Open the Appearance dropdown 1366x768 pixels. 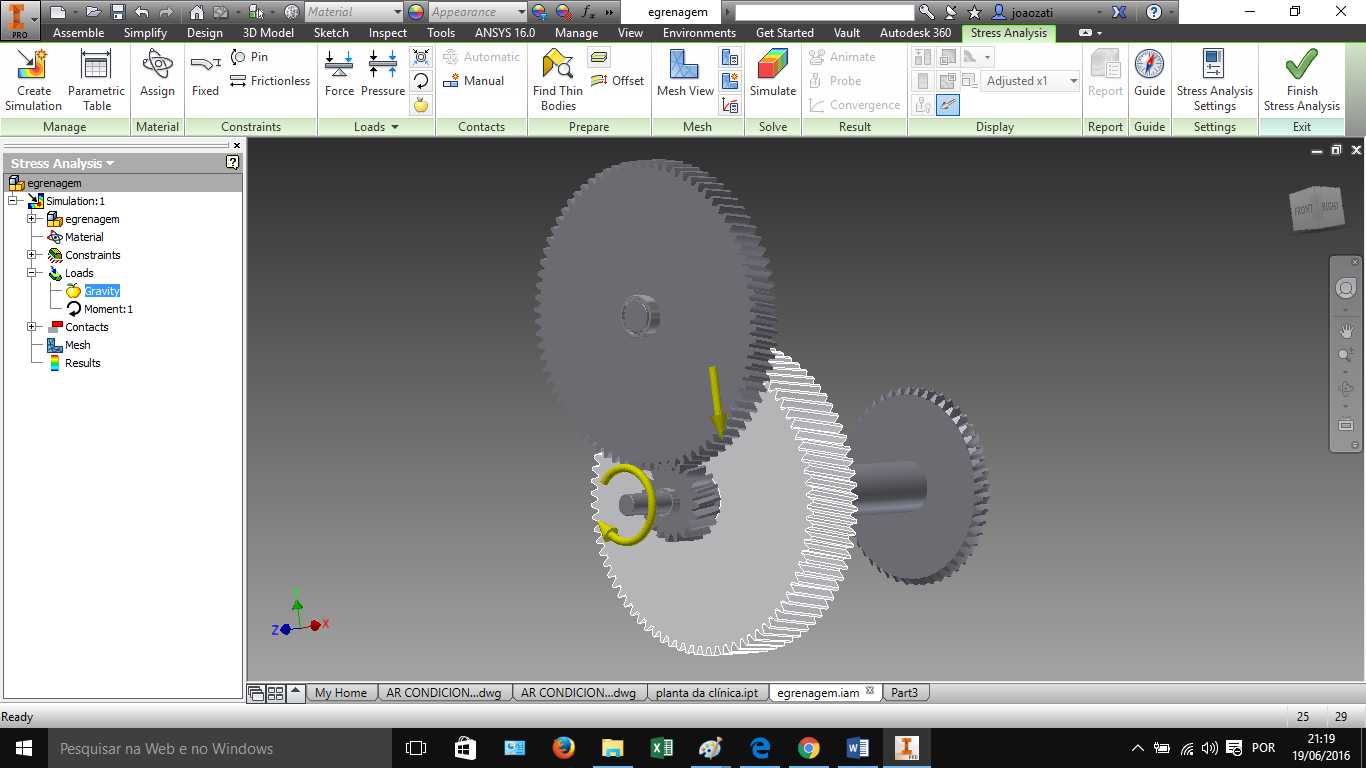[478, 12]
